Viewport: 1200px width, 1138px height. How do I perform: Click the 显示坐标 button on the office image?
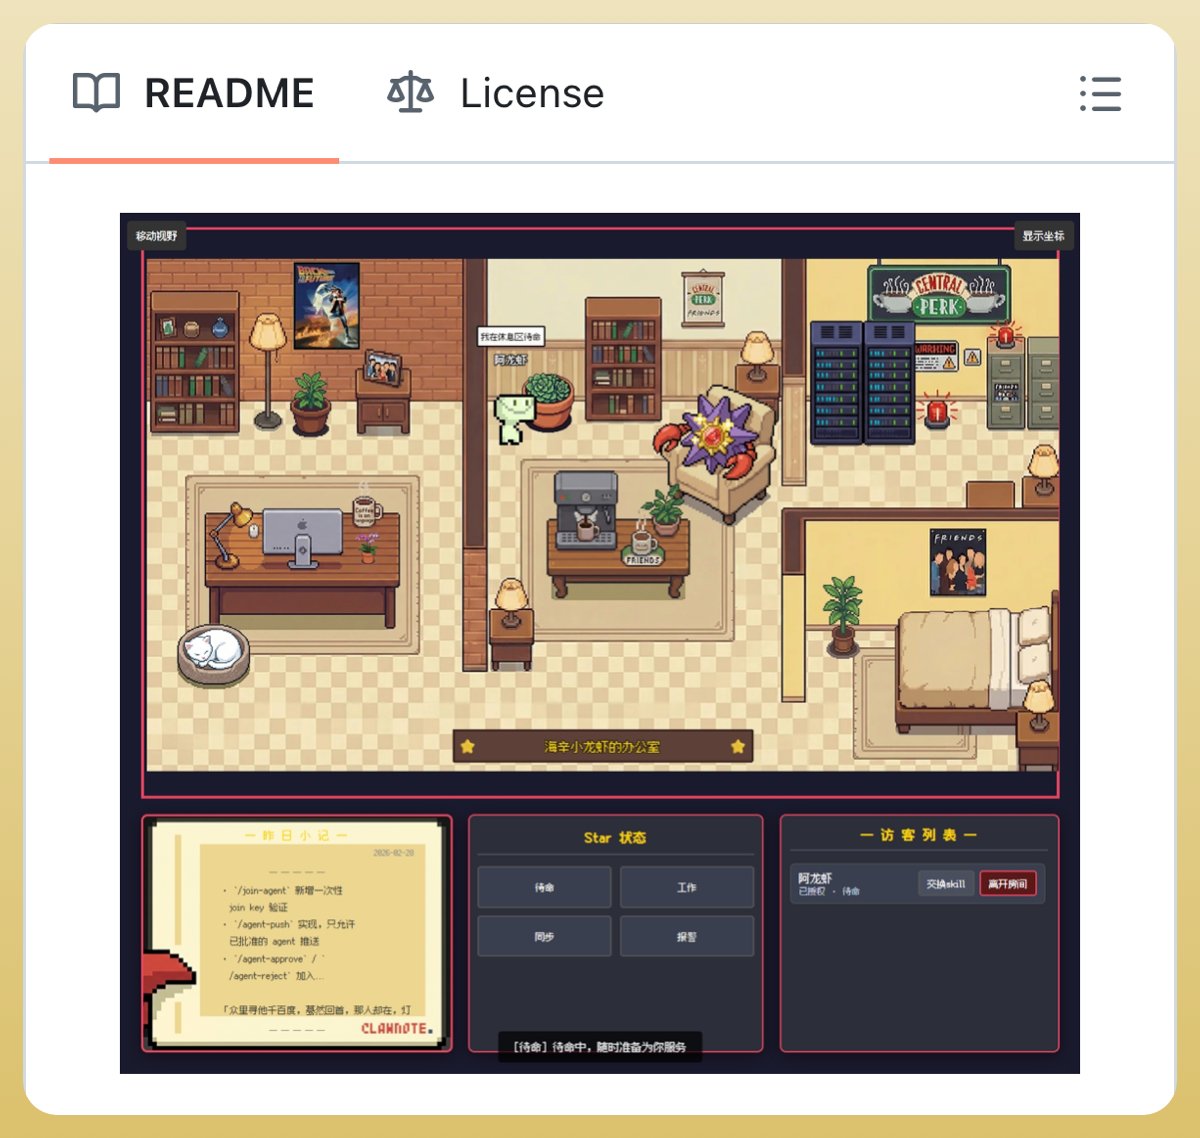(x=1043, y=236)
